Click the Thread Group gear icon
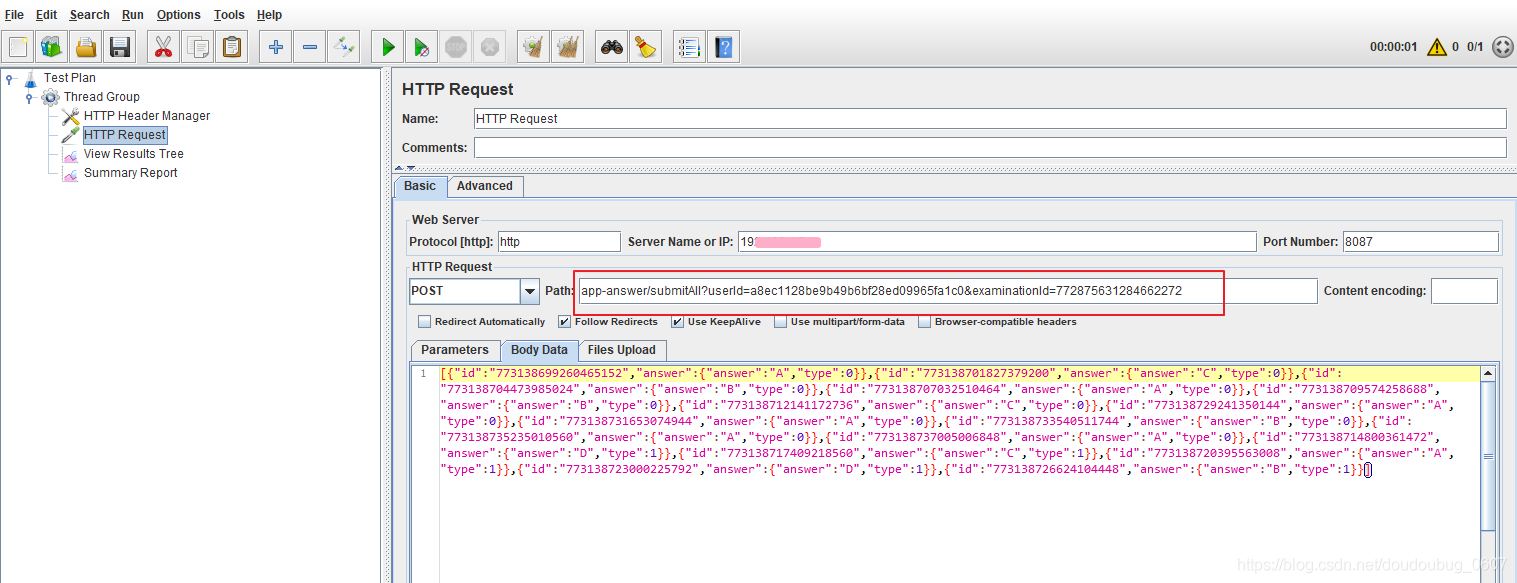This screenshot has width=1517, height=583. (50, 97)
